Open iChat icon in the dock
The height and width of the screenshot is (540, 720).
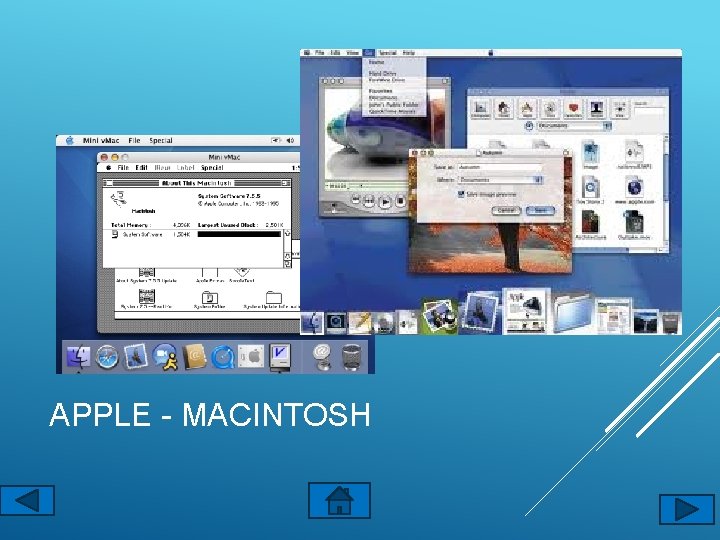(165, 357)
